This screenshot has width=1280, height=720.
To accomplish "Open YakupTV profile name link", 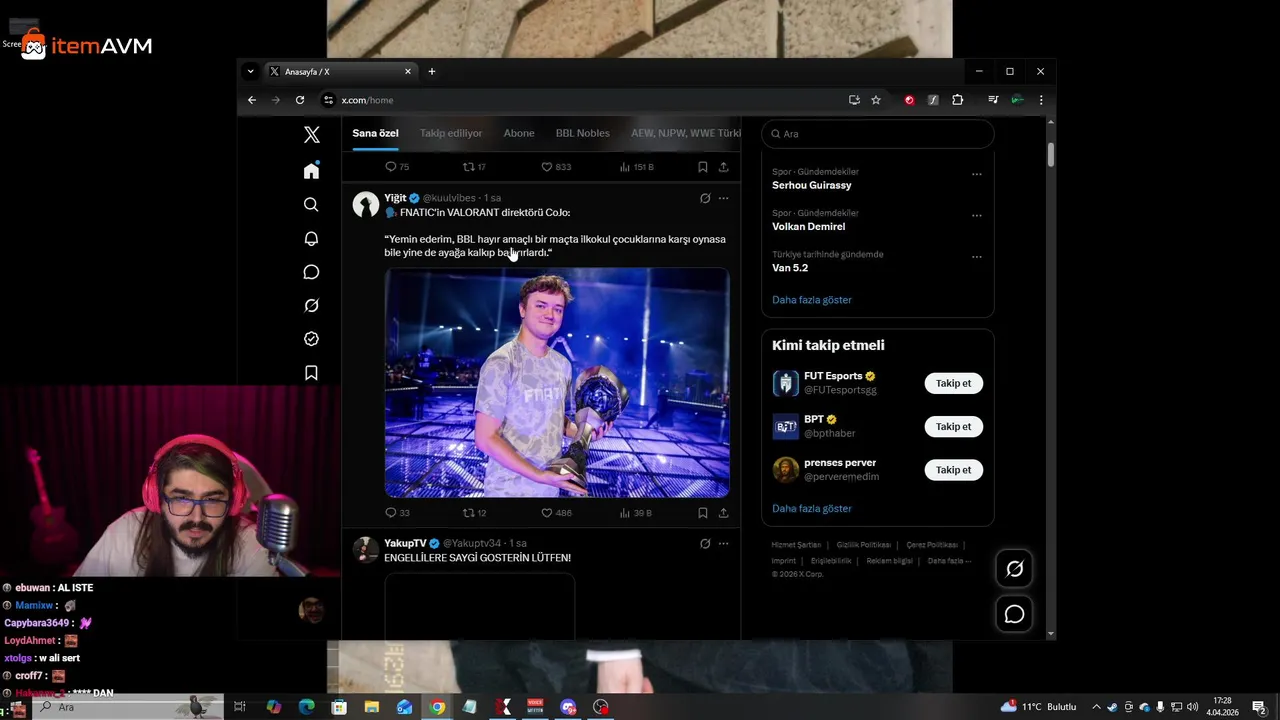I will click(405, 543).
